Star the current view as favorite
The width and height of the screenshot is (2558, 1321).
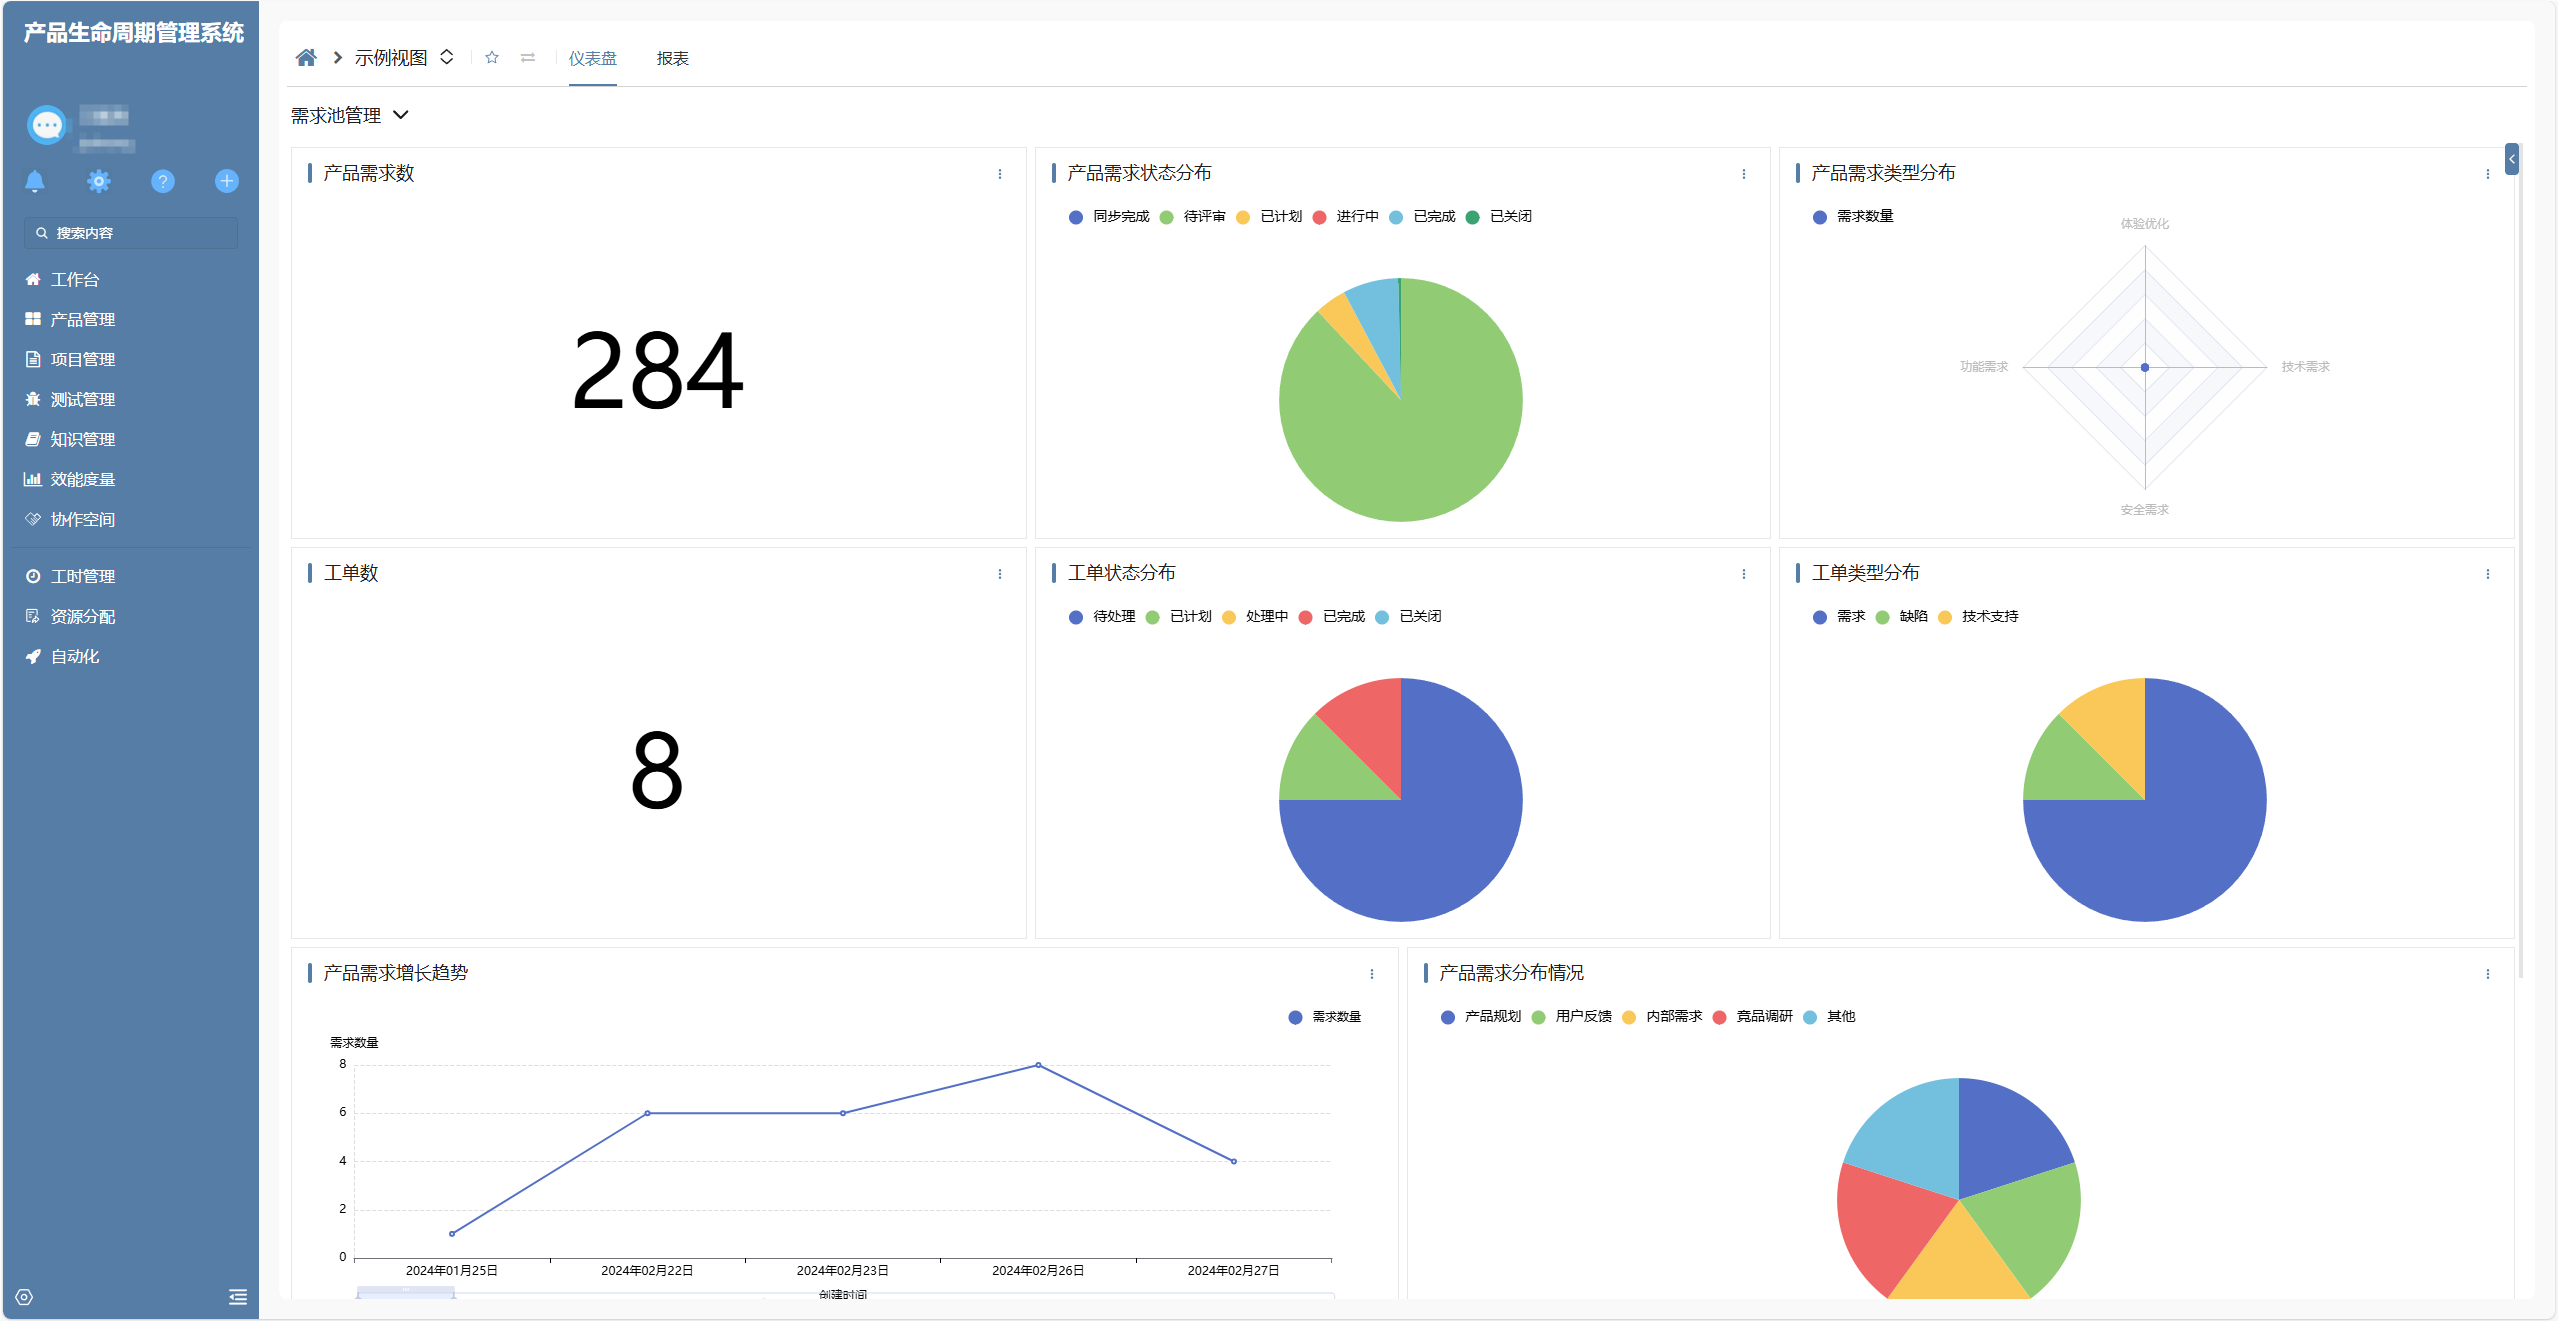coord(492,58)
